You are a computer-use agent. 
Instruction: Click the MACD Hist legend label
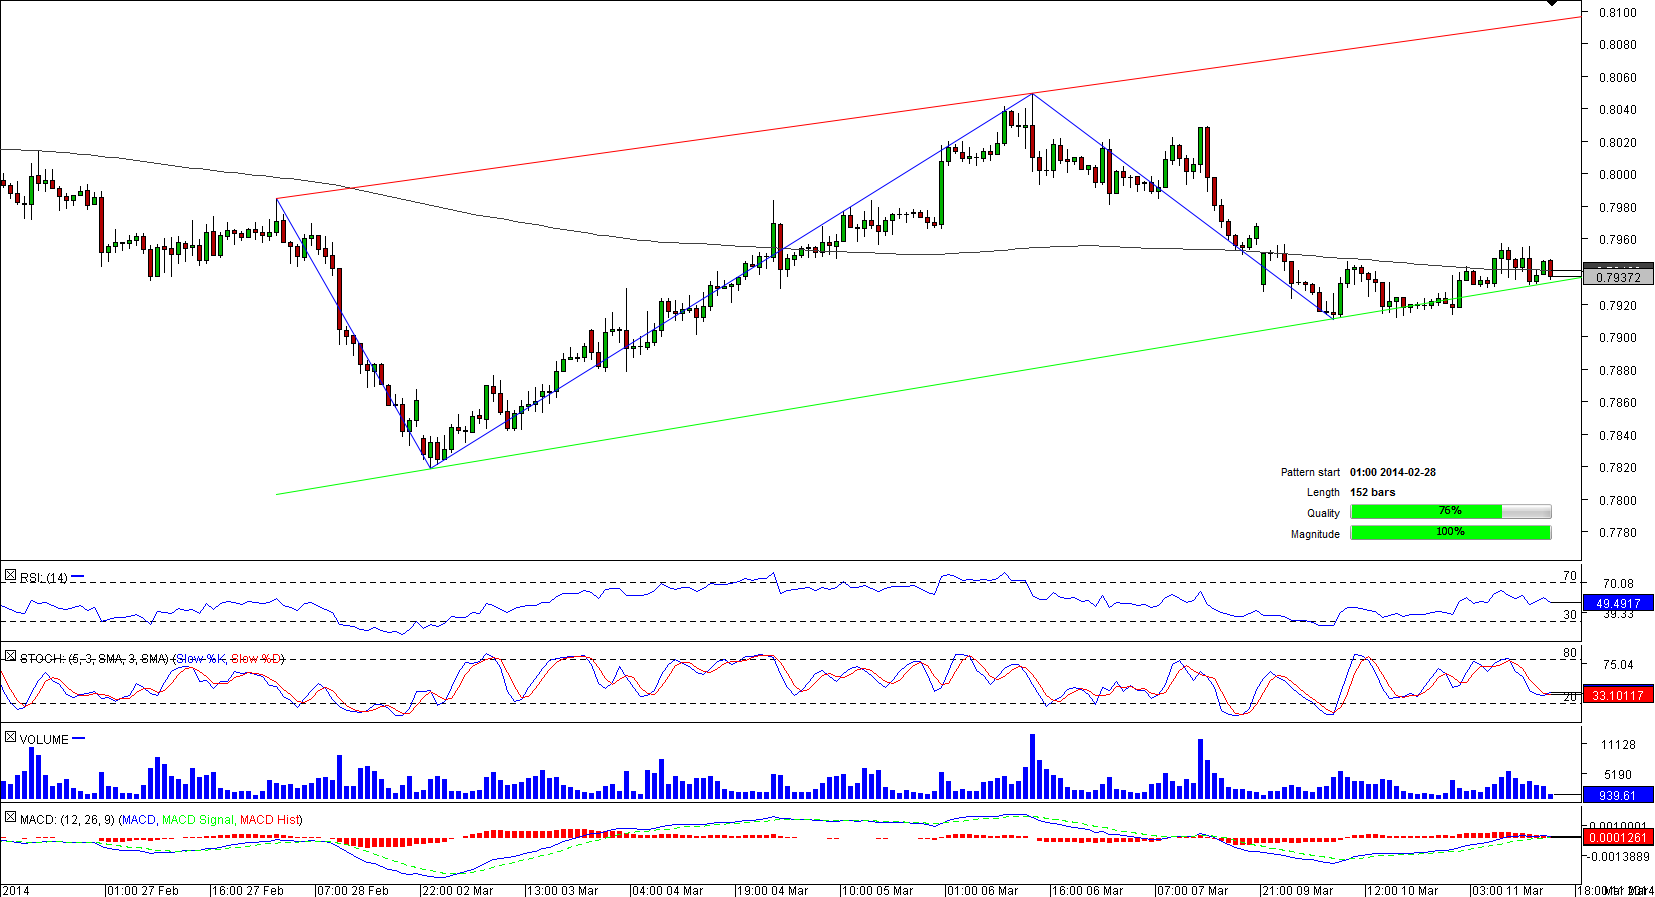(269, 820)
